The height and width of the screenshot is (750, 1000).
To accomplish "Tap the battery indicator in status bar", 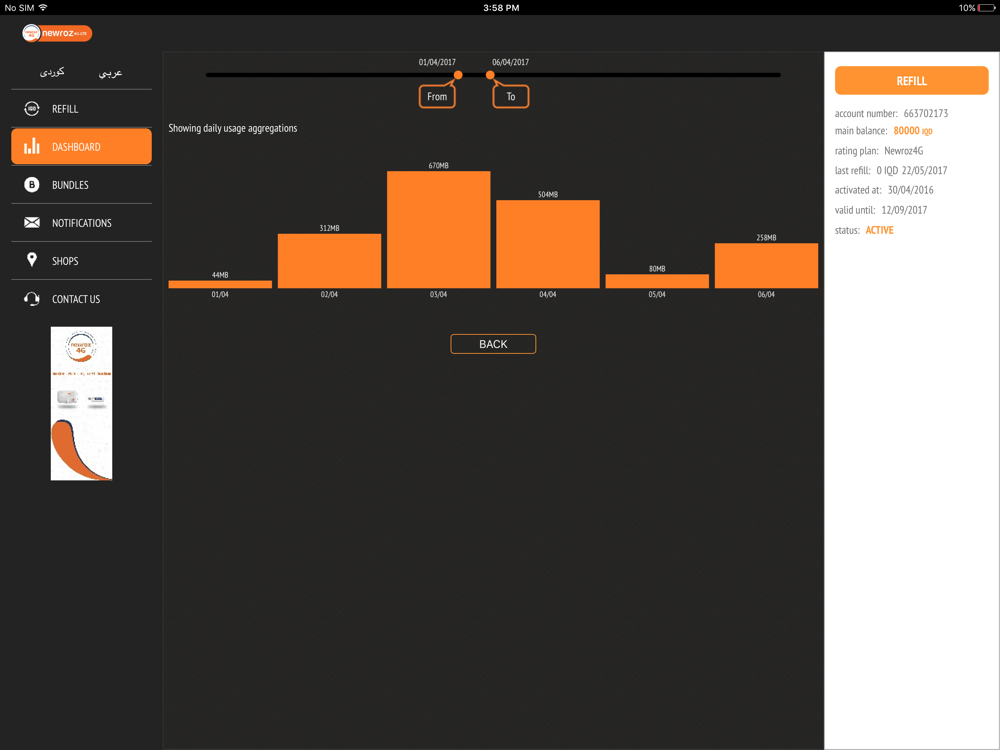I will [985, 8].
